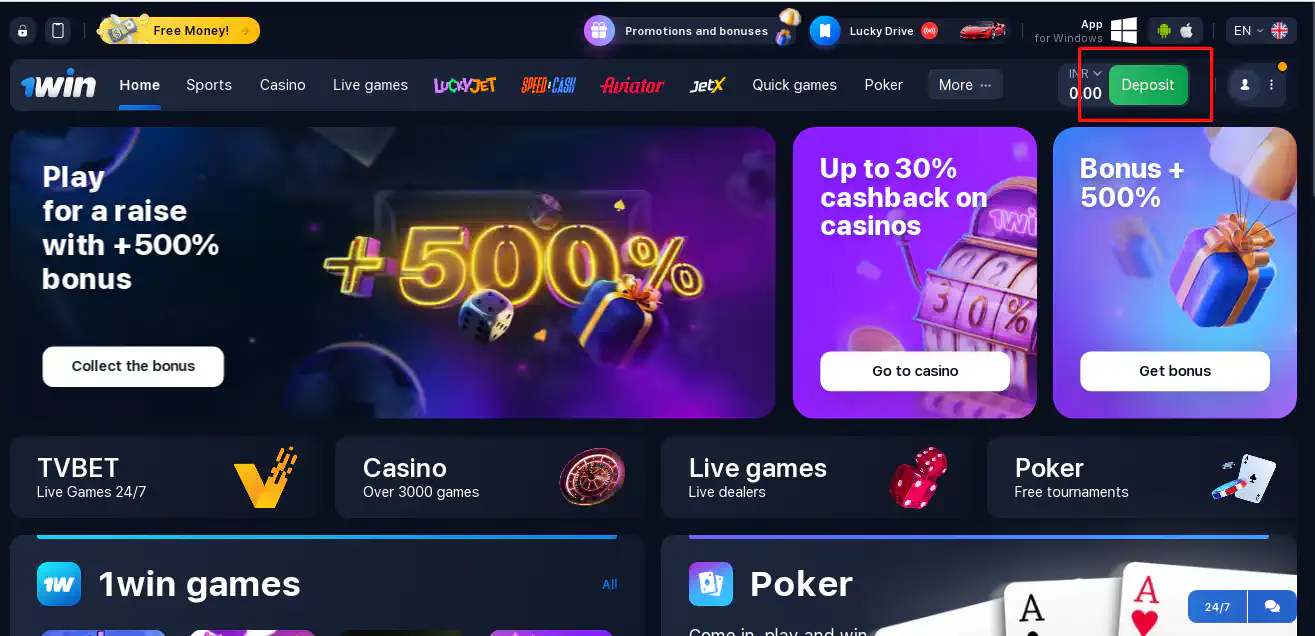Select the Android app icon
The image size is (1315, 636).
[1163, 31]
